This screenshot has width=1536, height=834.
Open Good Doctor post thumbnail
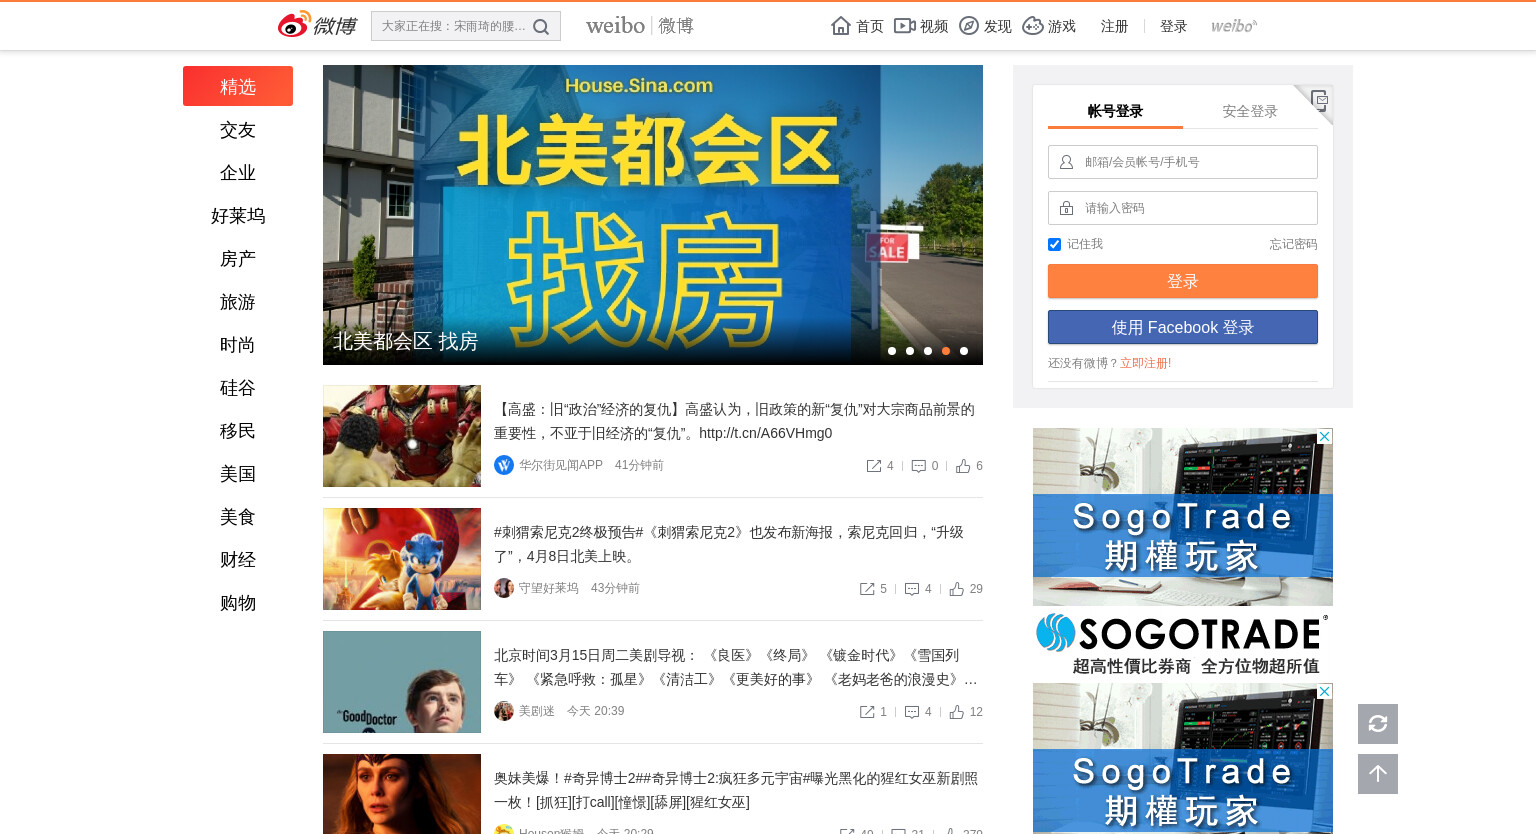[402, 682]
